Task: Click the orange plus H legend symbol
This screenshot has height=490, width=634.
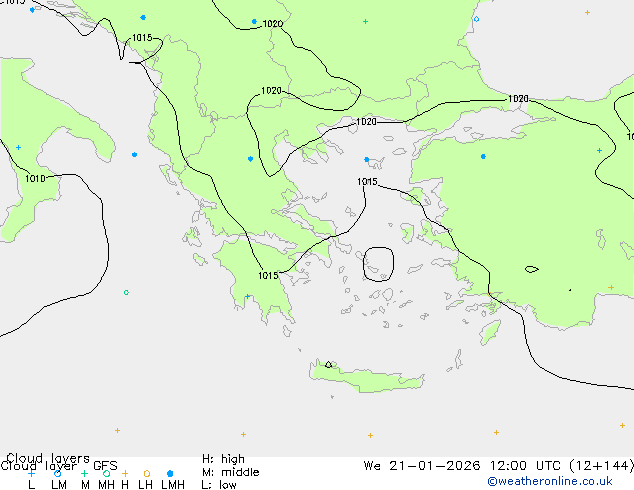Action: [x=125, y=473]
